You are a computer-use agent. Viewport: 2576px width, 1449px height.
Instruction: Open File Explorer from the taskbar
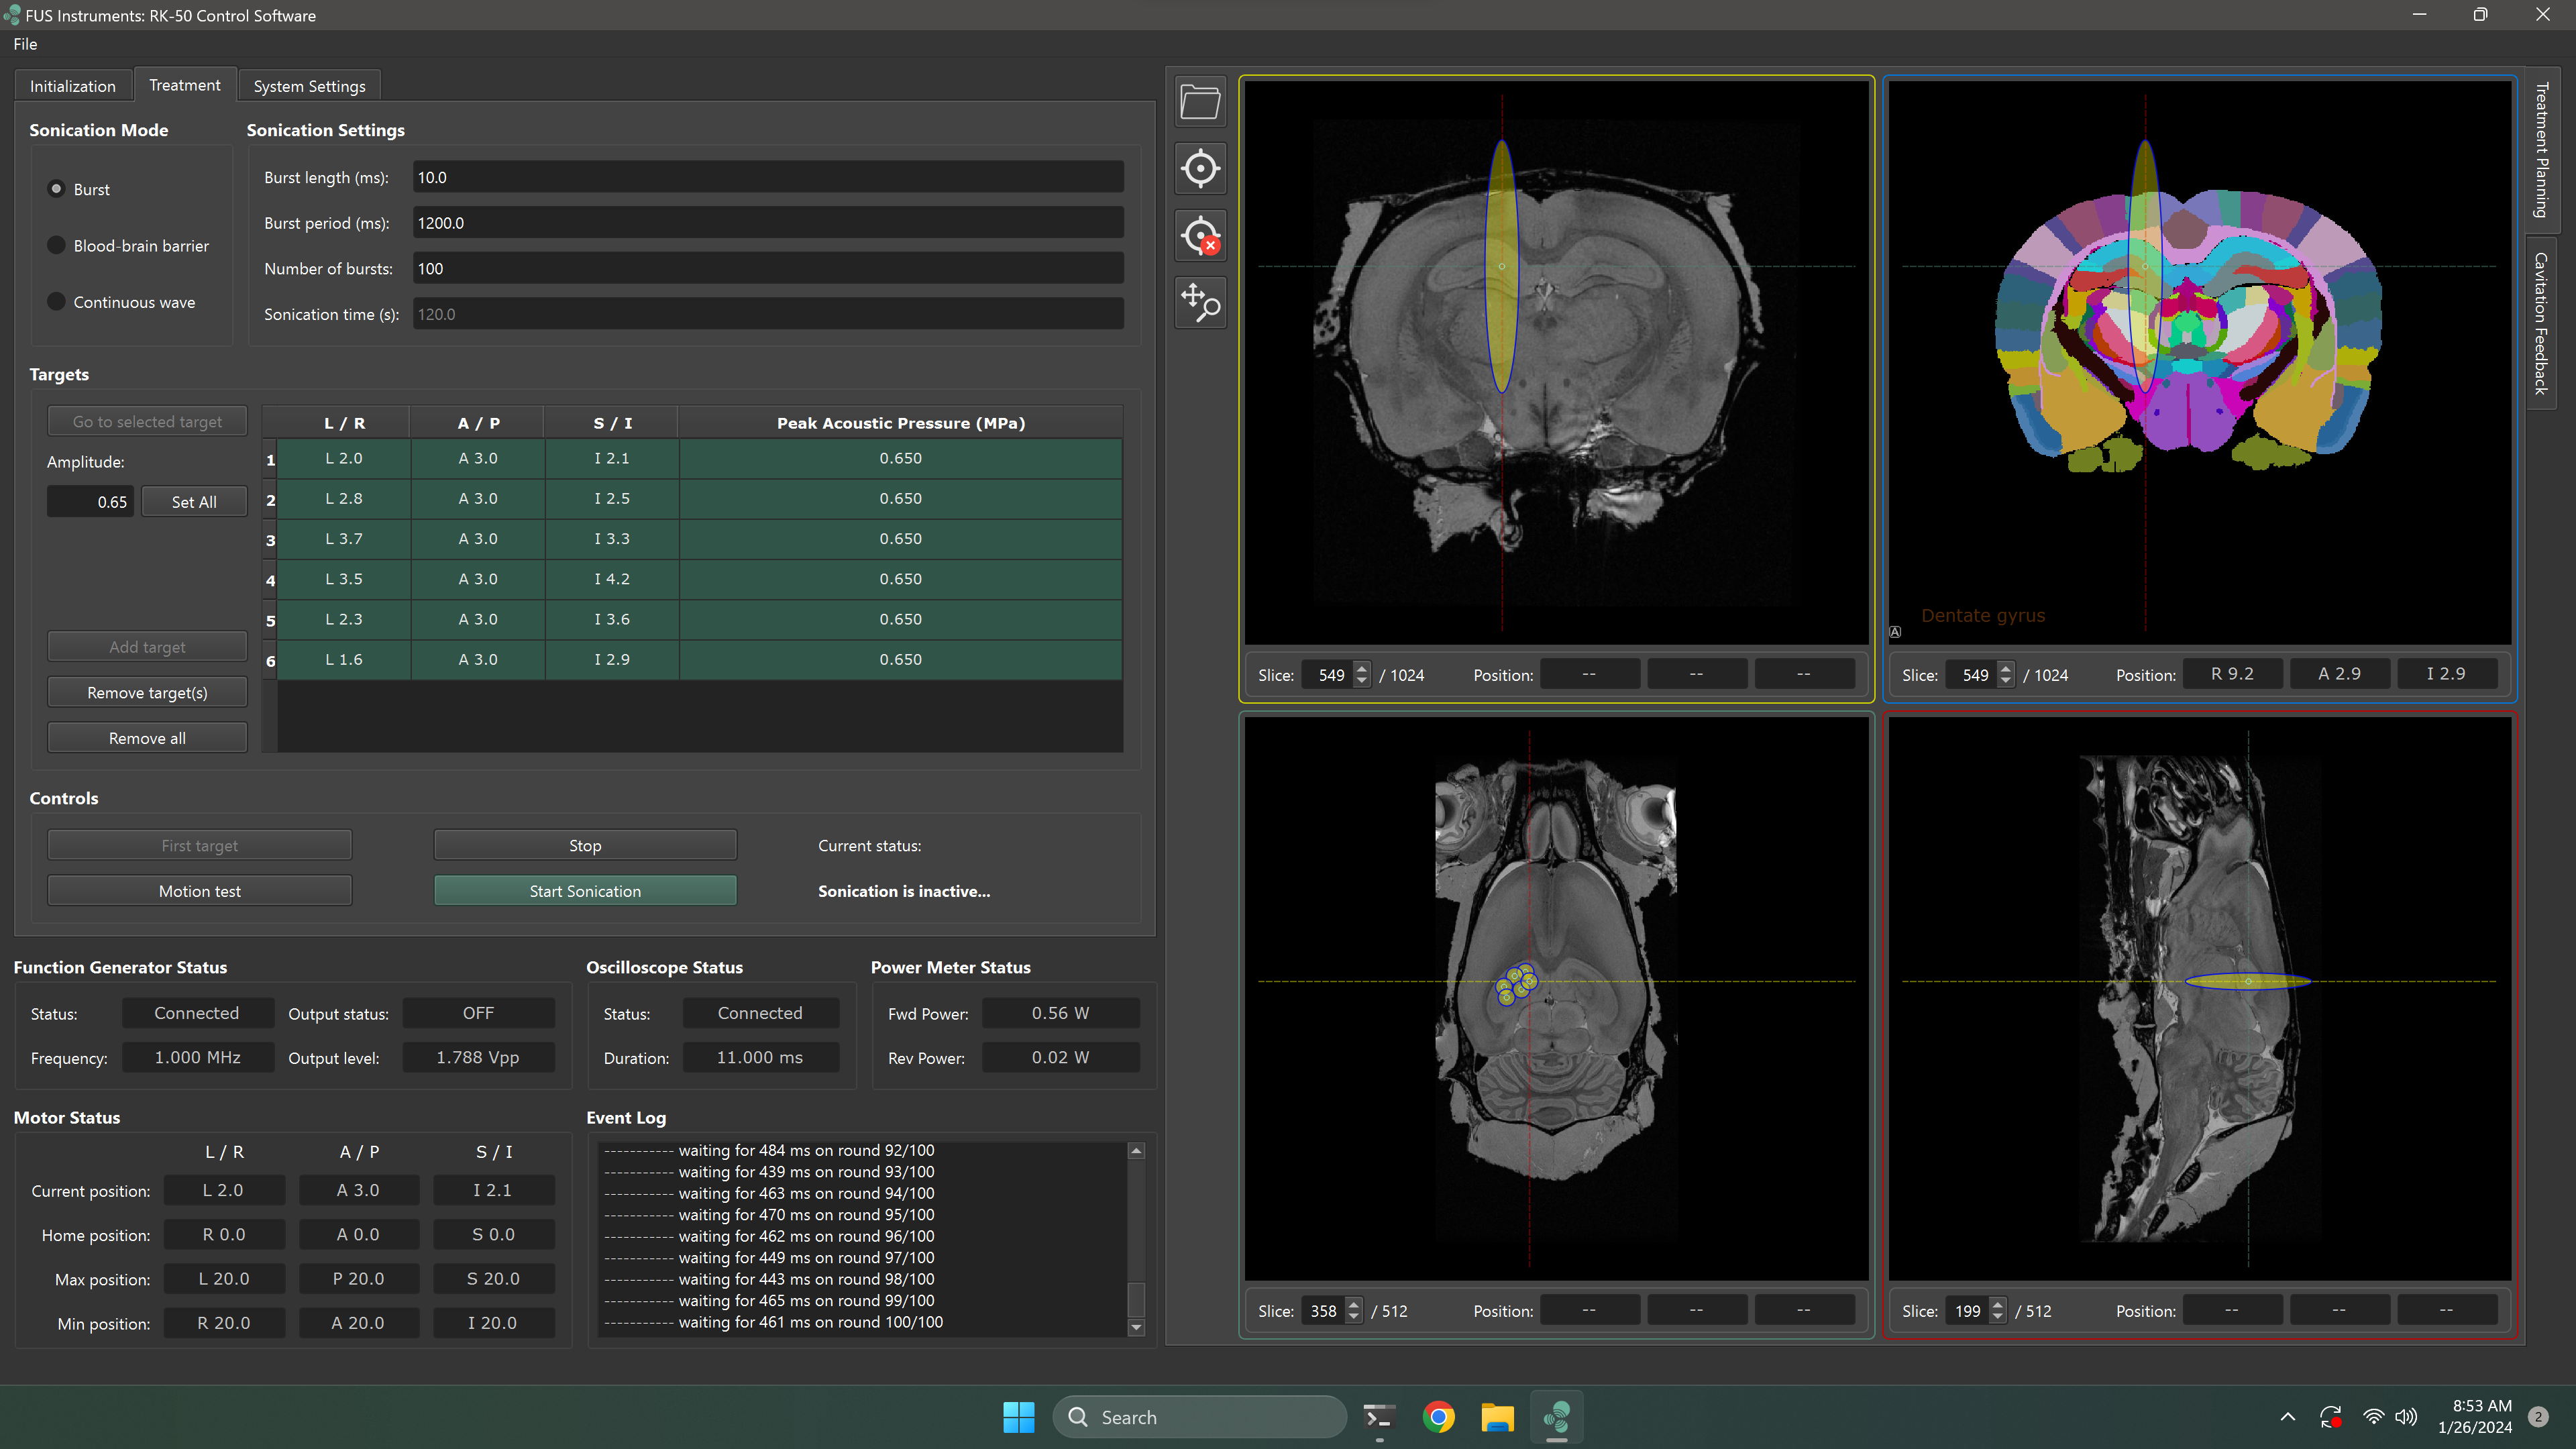1497,1417
